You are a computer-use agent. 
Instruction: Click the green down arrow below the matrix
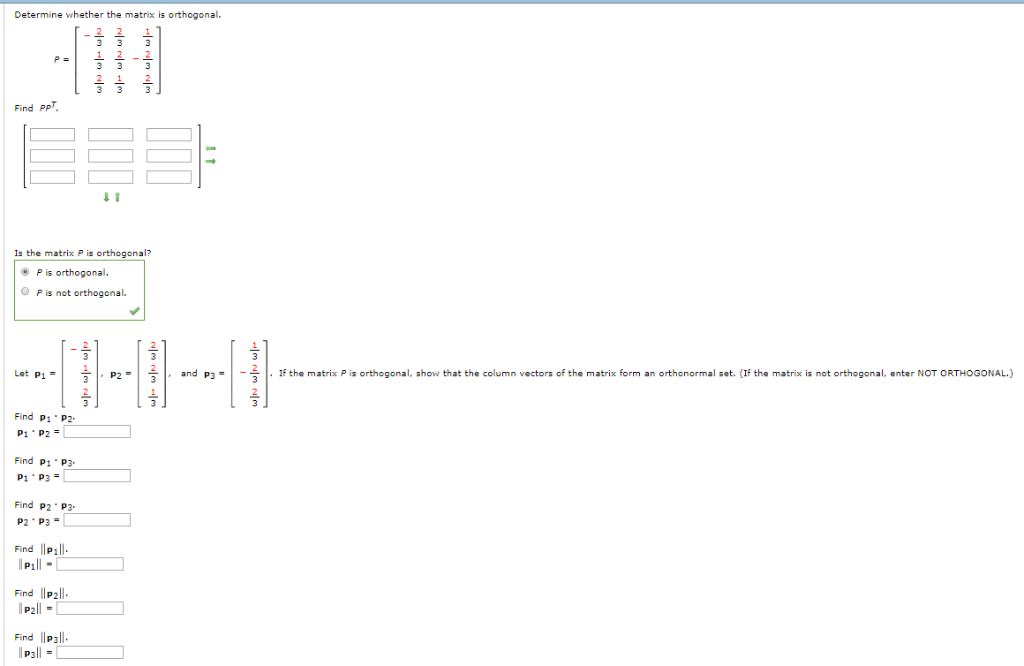pyautogui.click(x=106, y=195)
